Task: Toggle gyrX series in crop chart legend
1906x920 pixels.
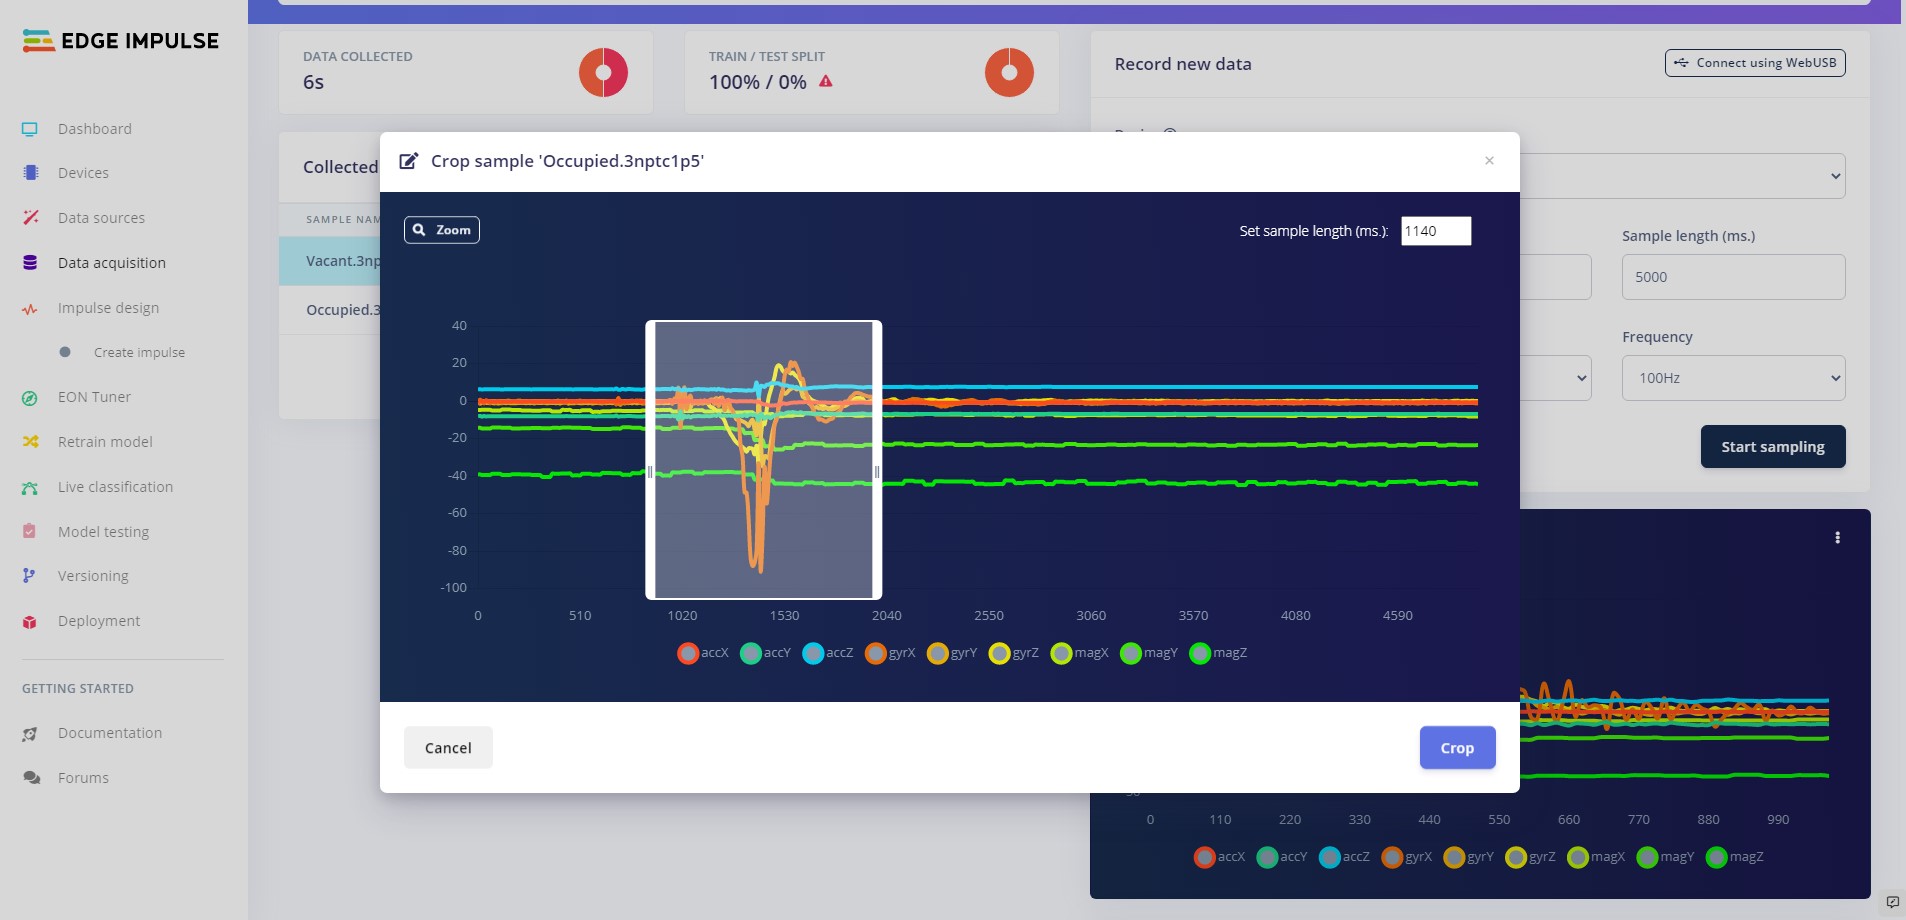Action: click(x=890, y=653)
